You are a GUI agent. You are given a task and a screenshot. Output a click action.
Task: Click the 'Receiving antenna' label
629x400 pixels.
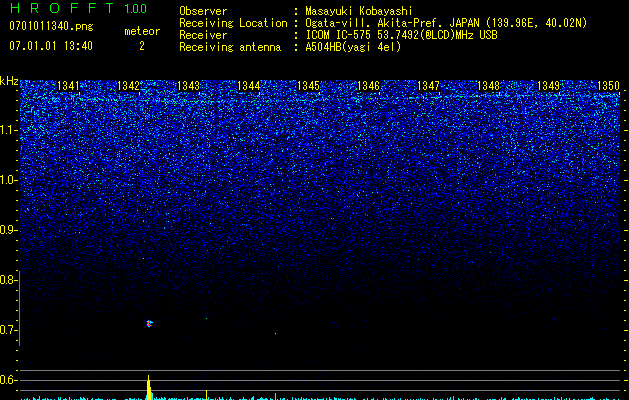click(x=230, y=47)
